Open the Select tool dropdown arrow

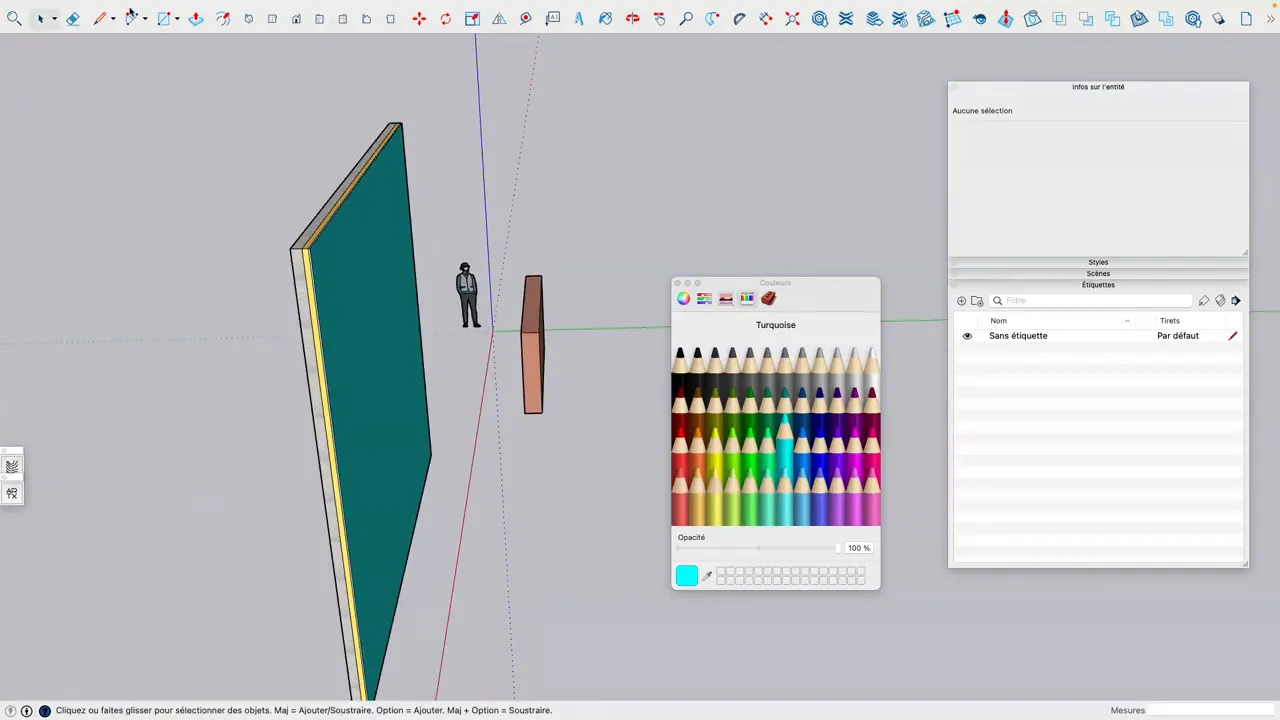coord(53,18)
